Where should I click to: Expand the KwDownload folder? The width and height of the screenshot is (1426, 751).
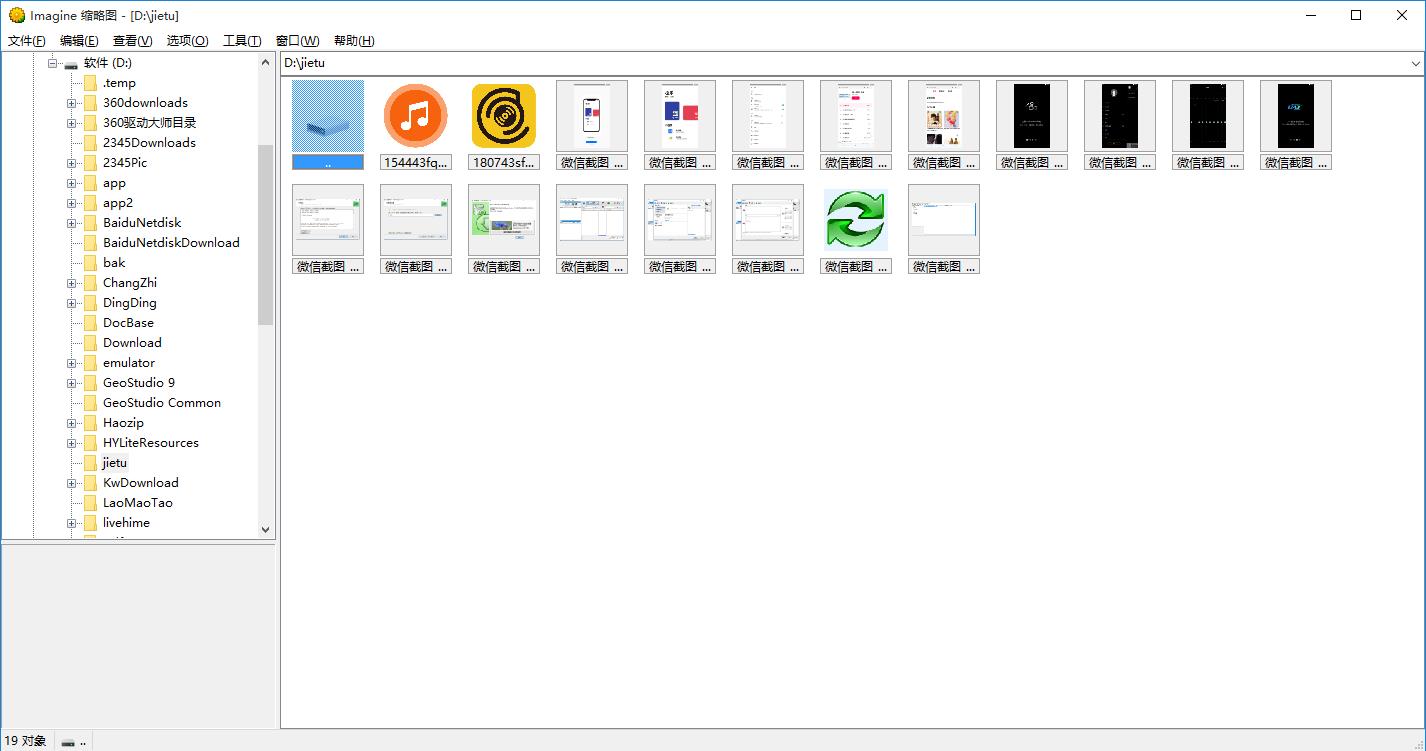tap(72, 483)
